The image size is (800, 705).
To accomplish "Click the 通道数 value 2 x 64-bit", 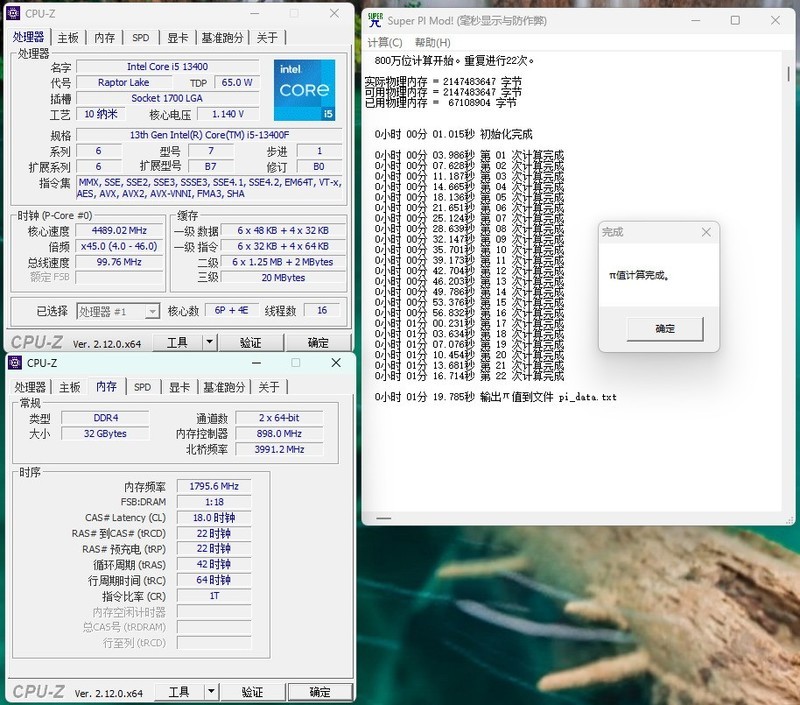I will point(279,418).
